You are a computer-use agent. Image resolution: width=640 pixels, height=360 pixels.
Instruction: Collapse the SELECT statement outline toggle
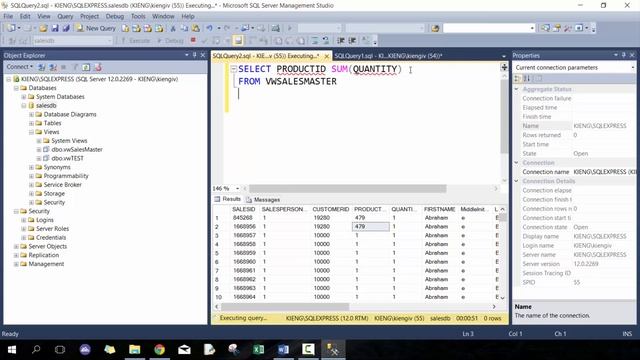point(233,69)
